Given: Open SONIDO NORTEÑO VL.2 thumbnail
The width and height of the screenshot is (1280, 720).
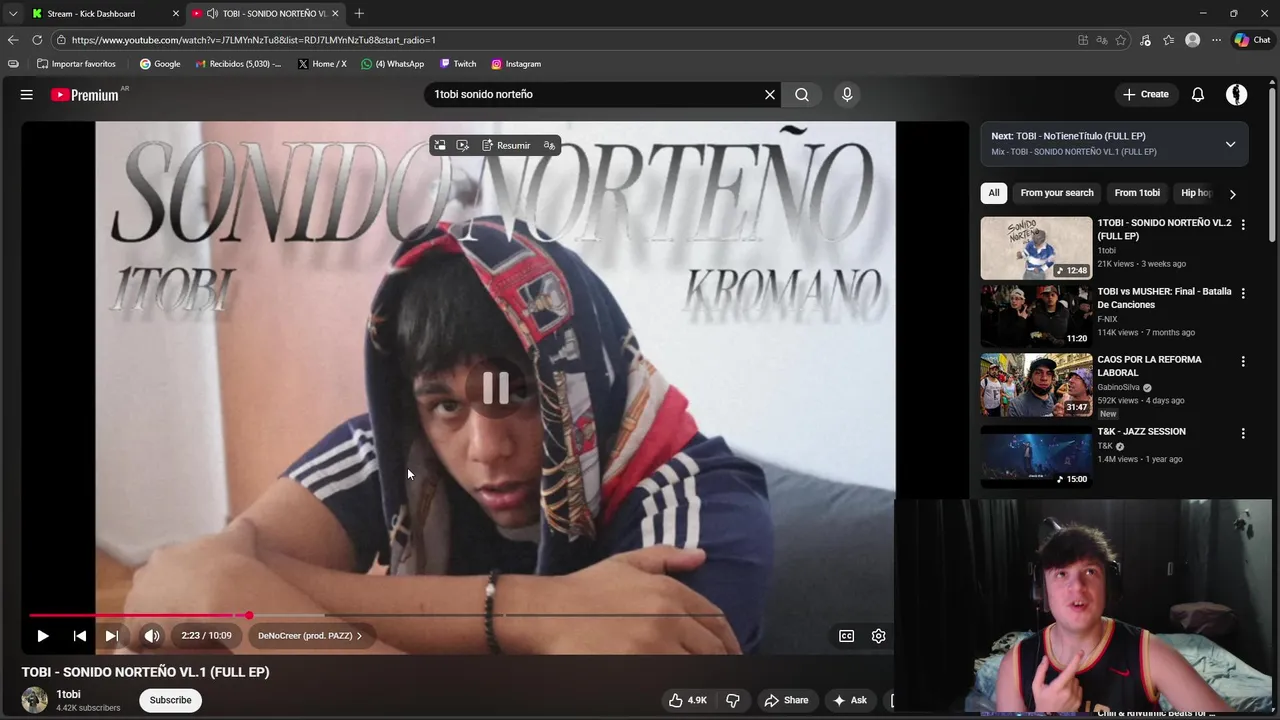Looking at the screenshot, I should pos(1036,248).
